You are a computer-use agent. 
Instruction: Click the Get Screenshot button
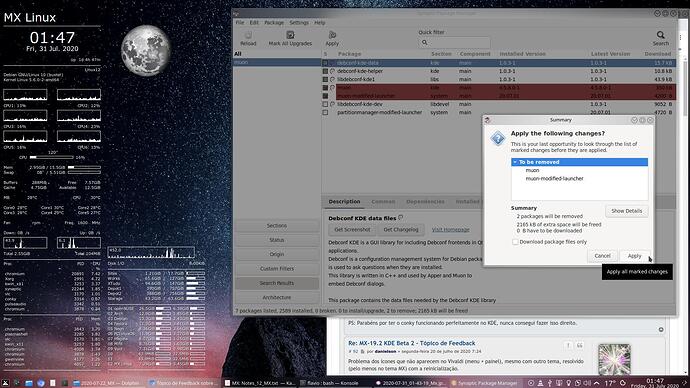pyautogui.click(x=352, y=230)
